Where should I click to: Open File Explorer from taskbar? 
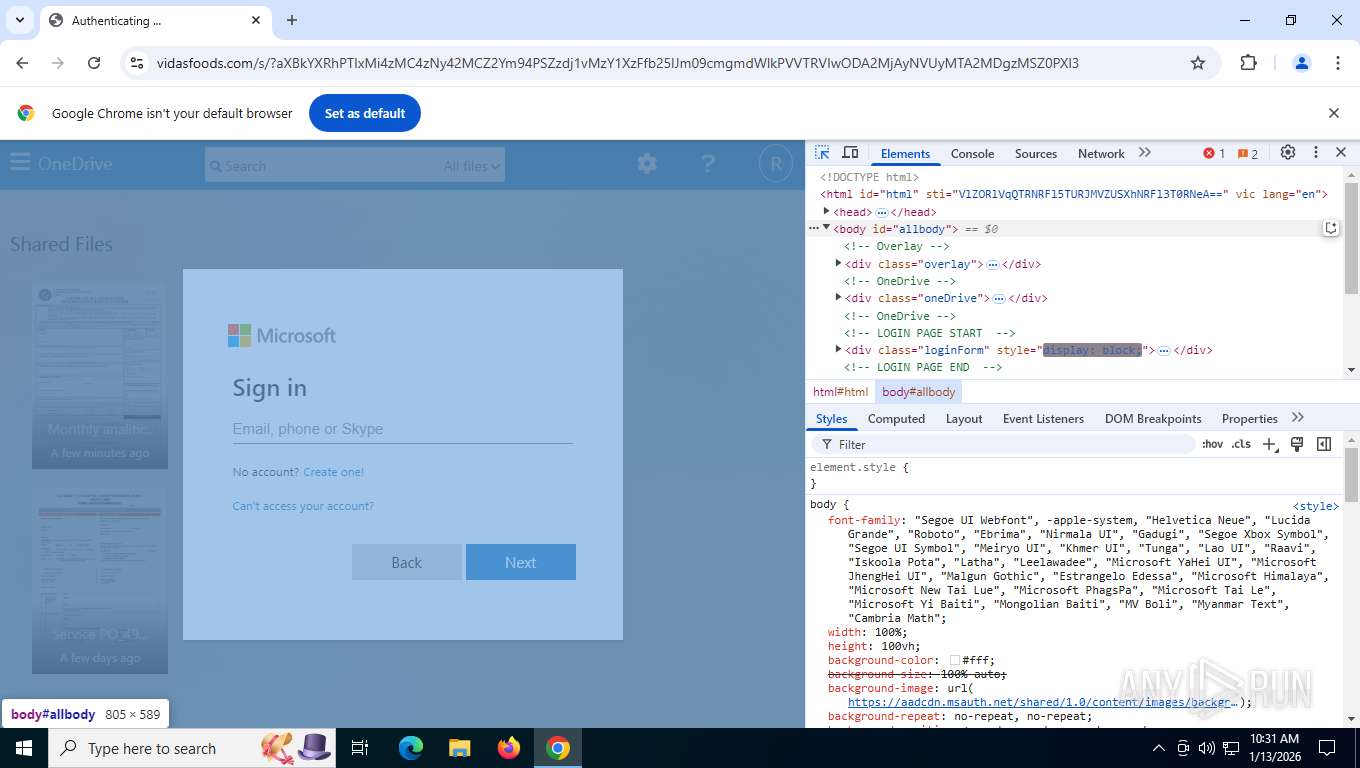(459, 748)
